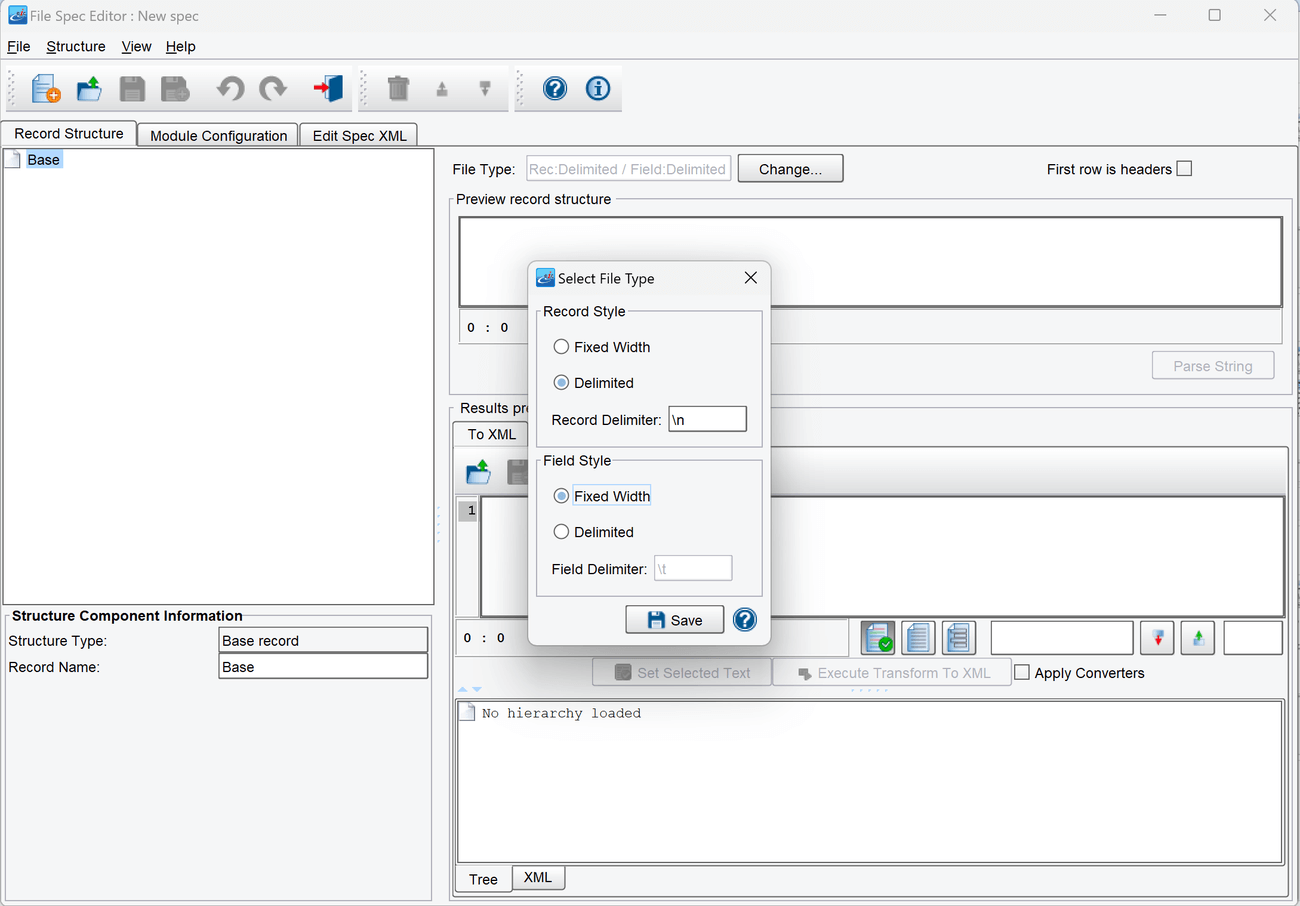
Task: Switch to the Tree tab
Action: pyautogui.click(x=483, y=879)
